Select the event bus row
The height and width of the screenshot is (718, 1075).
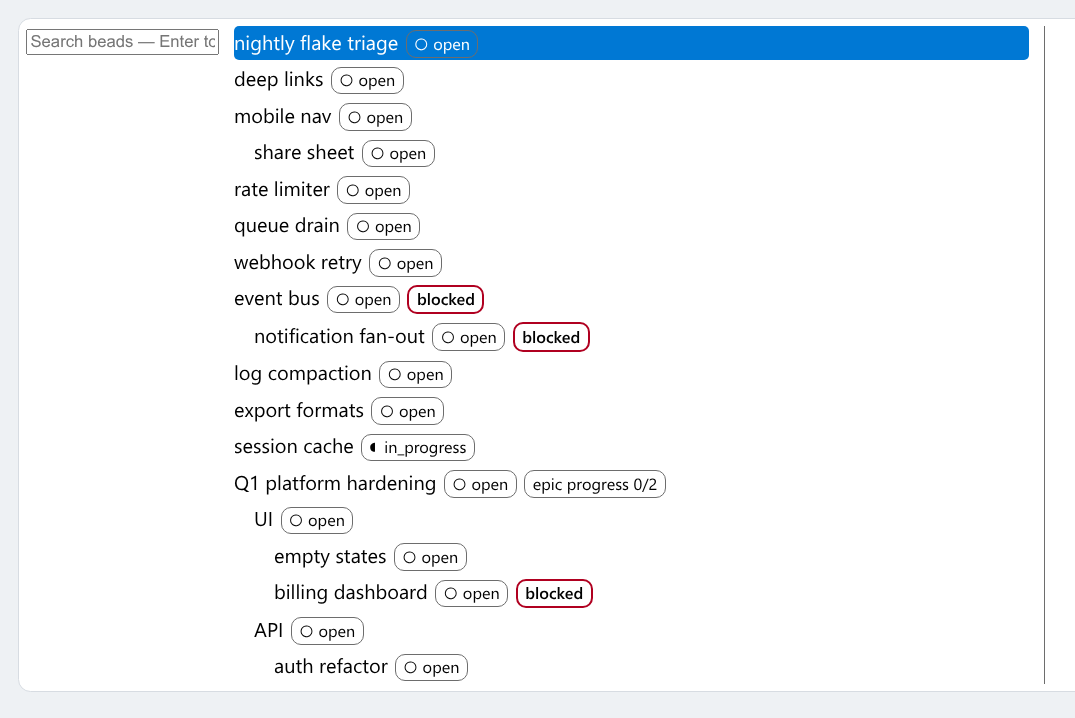(x=631, y=300)
